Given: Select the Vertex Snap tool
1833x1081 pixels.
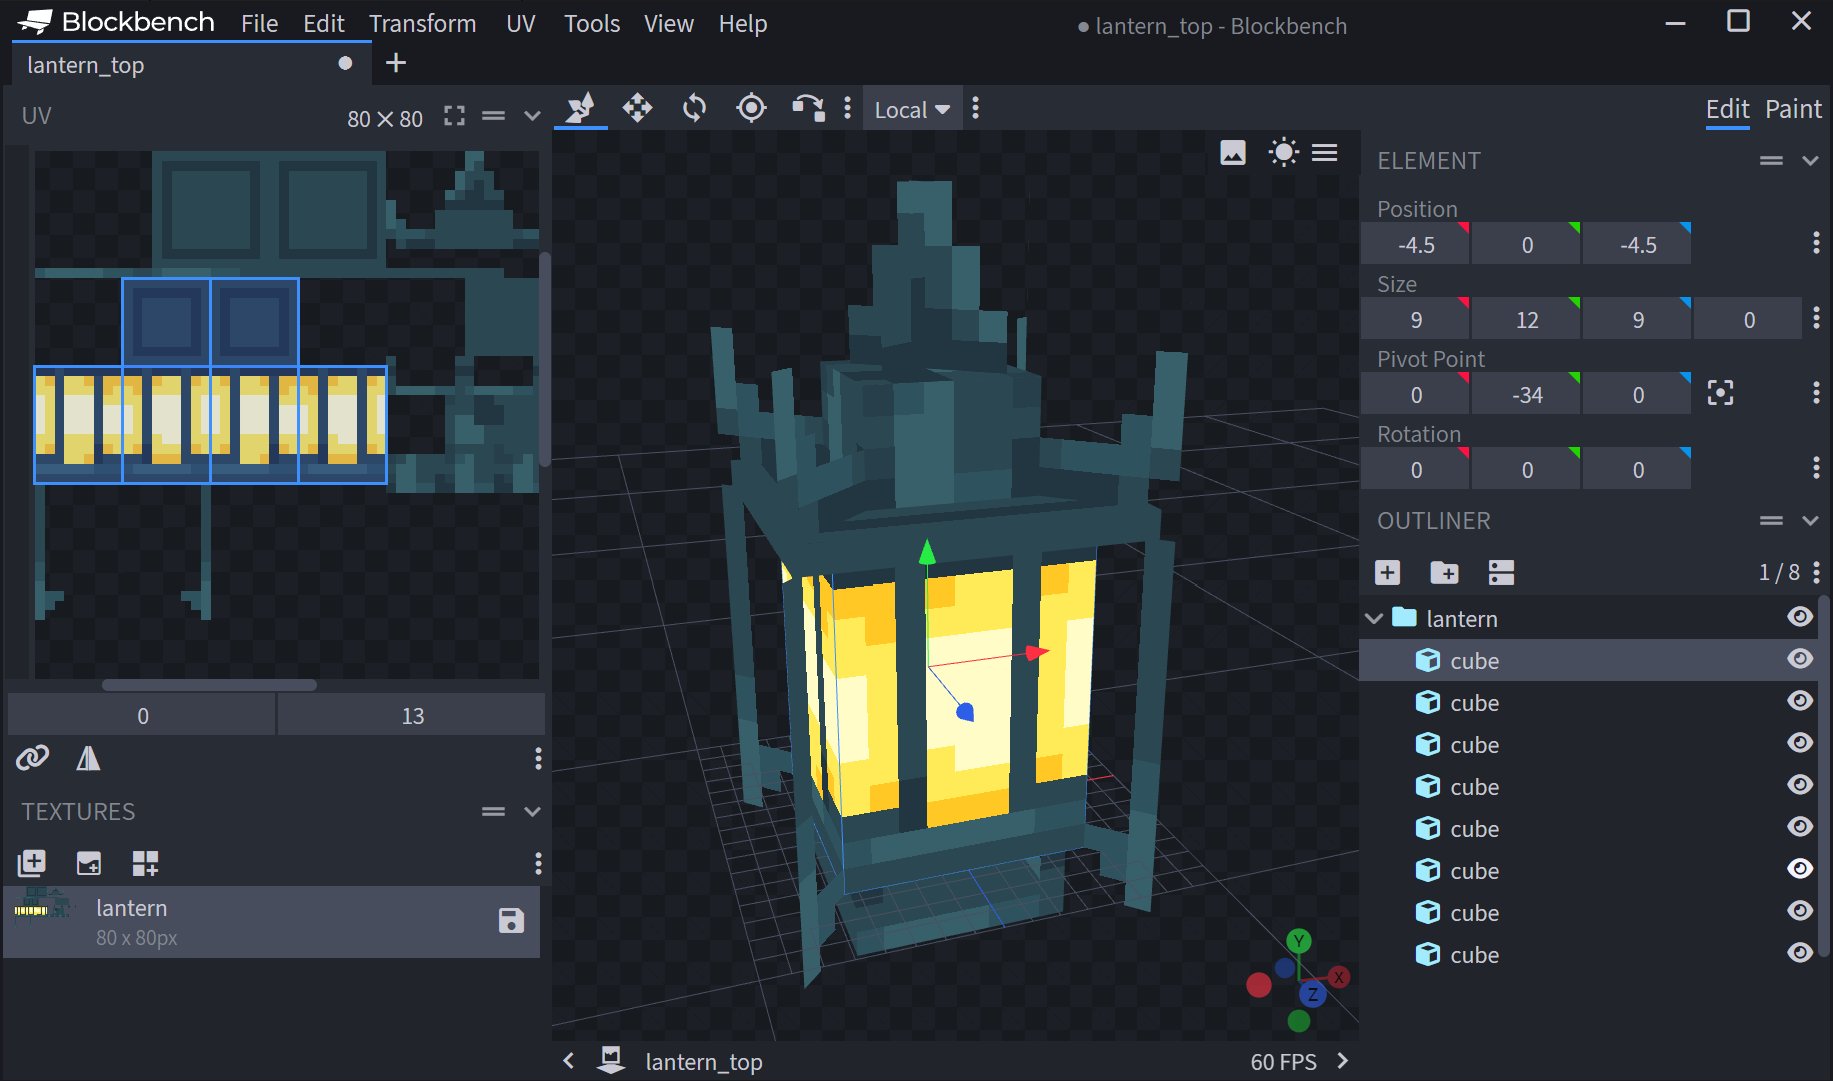Looking at the screenshot, I should 808,108.
